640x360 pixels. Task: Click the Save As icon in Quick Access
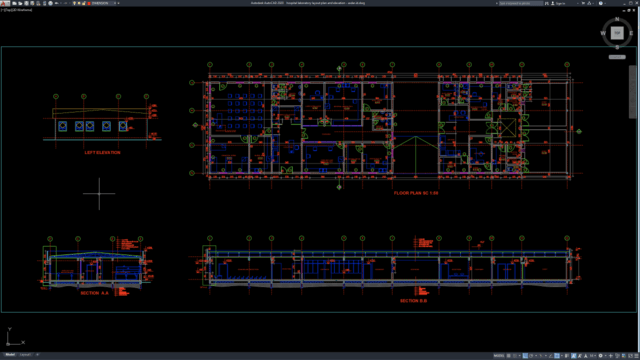click(x=32, y=3)
